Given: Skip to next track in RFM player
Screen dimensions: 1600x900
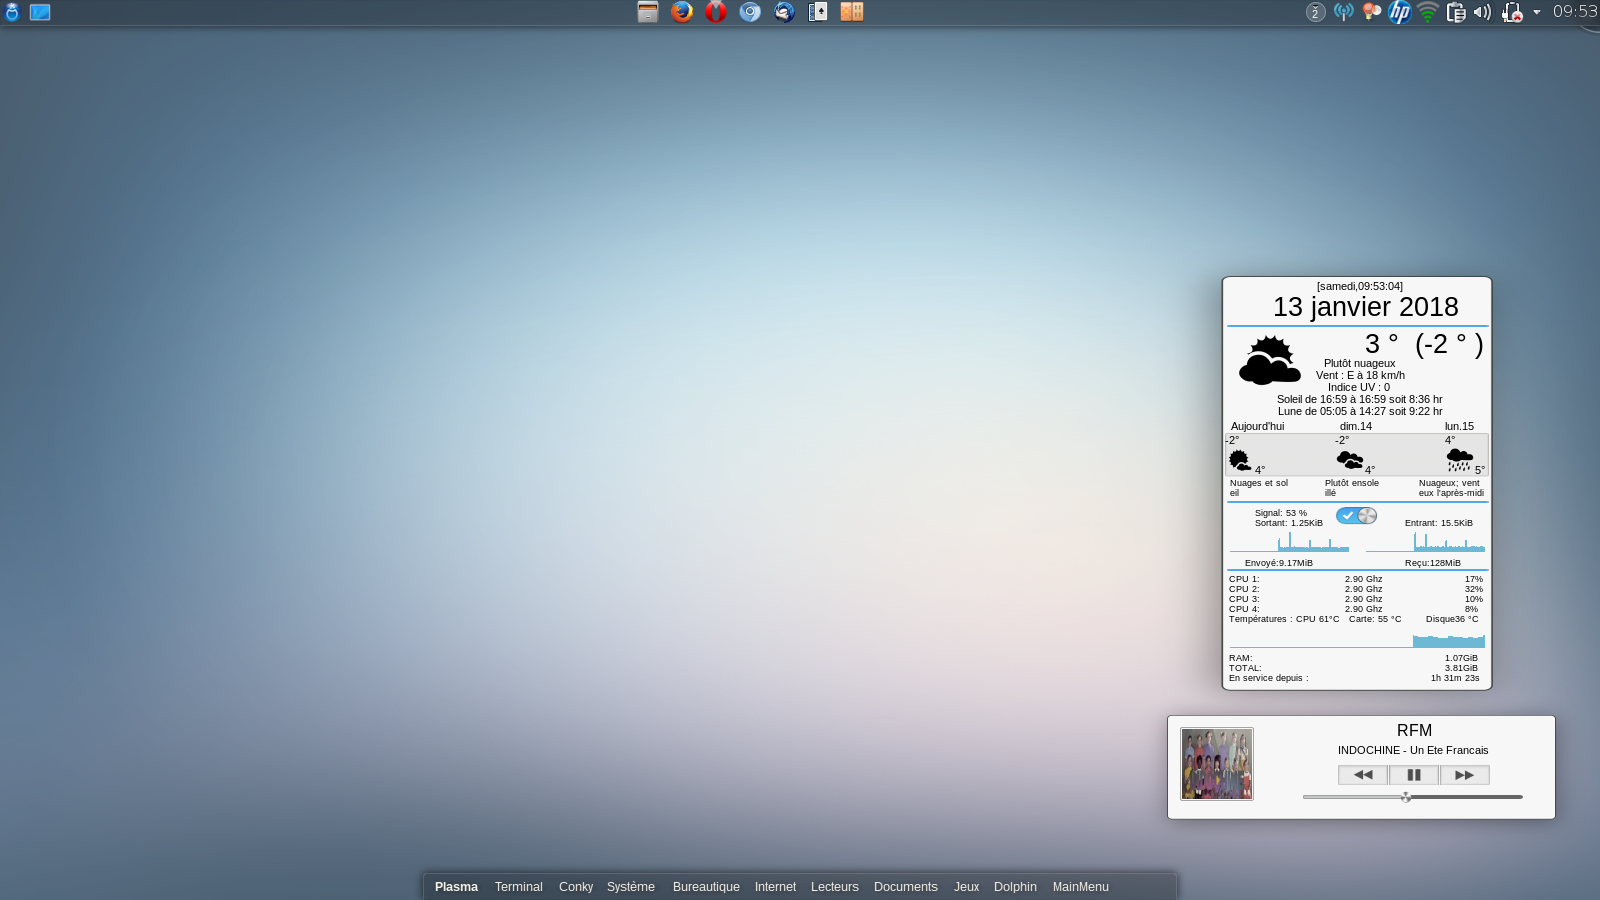Looking at the screenshot, I should pyautogui.click(x=1465, y=775).
